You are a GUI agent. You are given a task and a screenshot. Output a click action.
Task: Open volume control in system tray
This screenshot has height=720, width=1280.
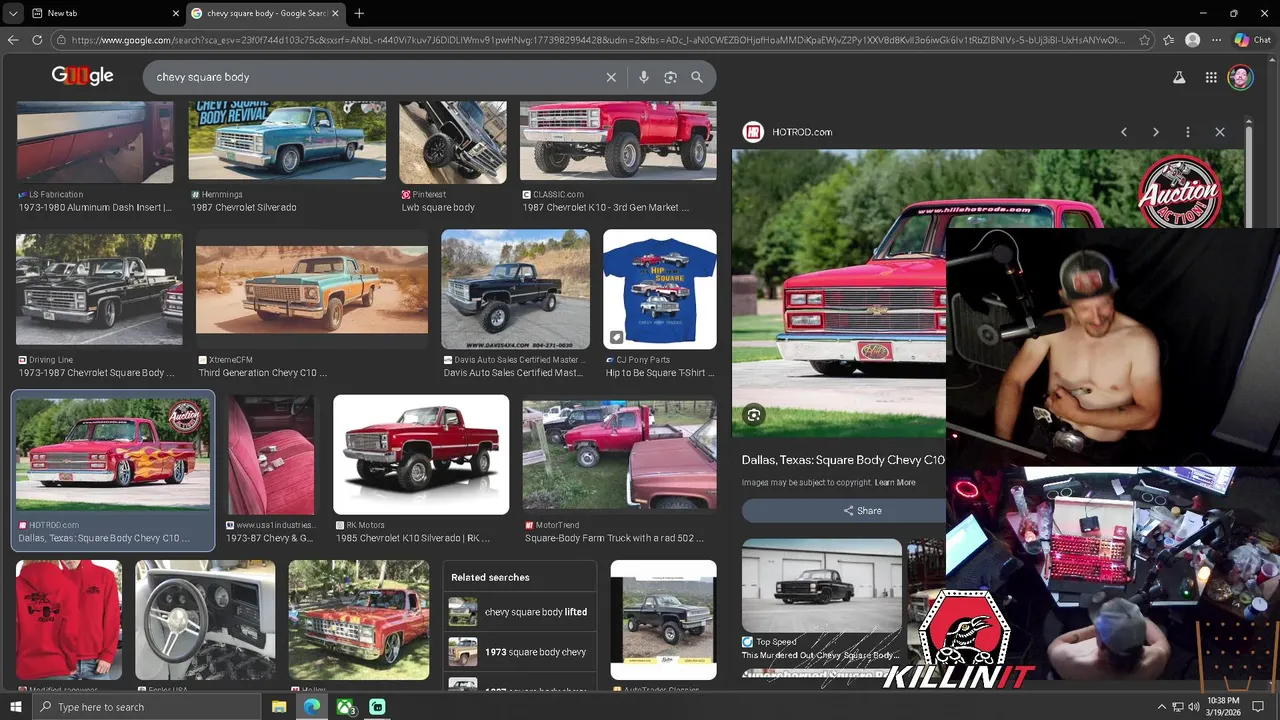click(1193, 707)
